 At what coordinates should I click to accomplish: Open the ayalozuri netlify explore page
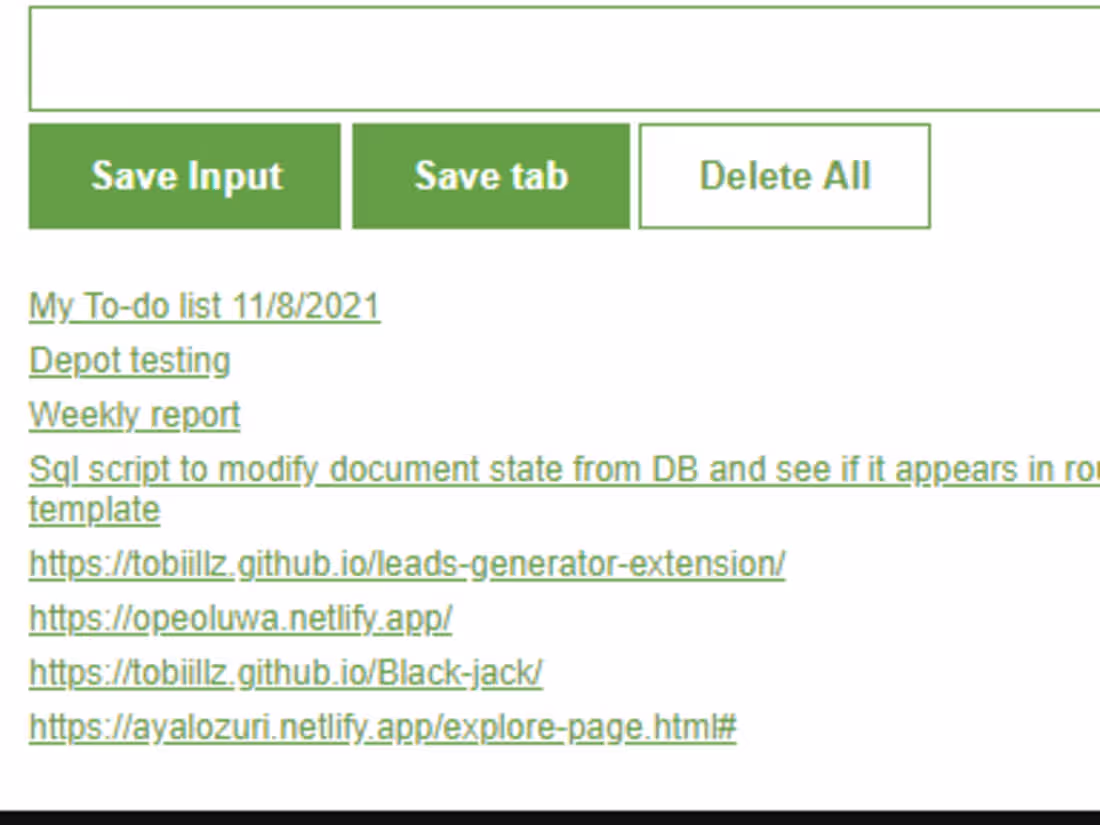pyautogui.click(x=382, y=726)
